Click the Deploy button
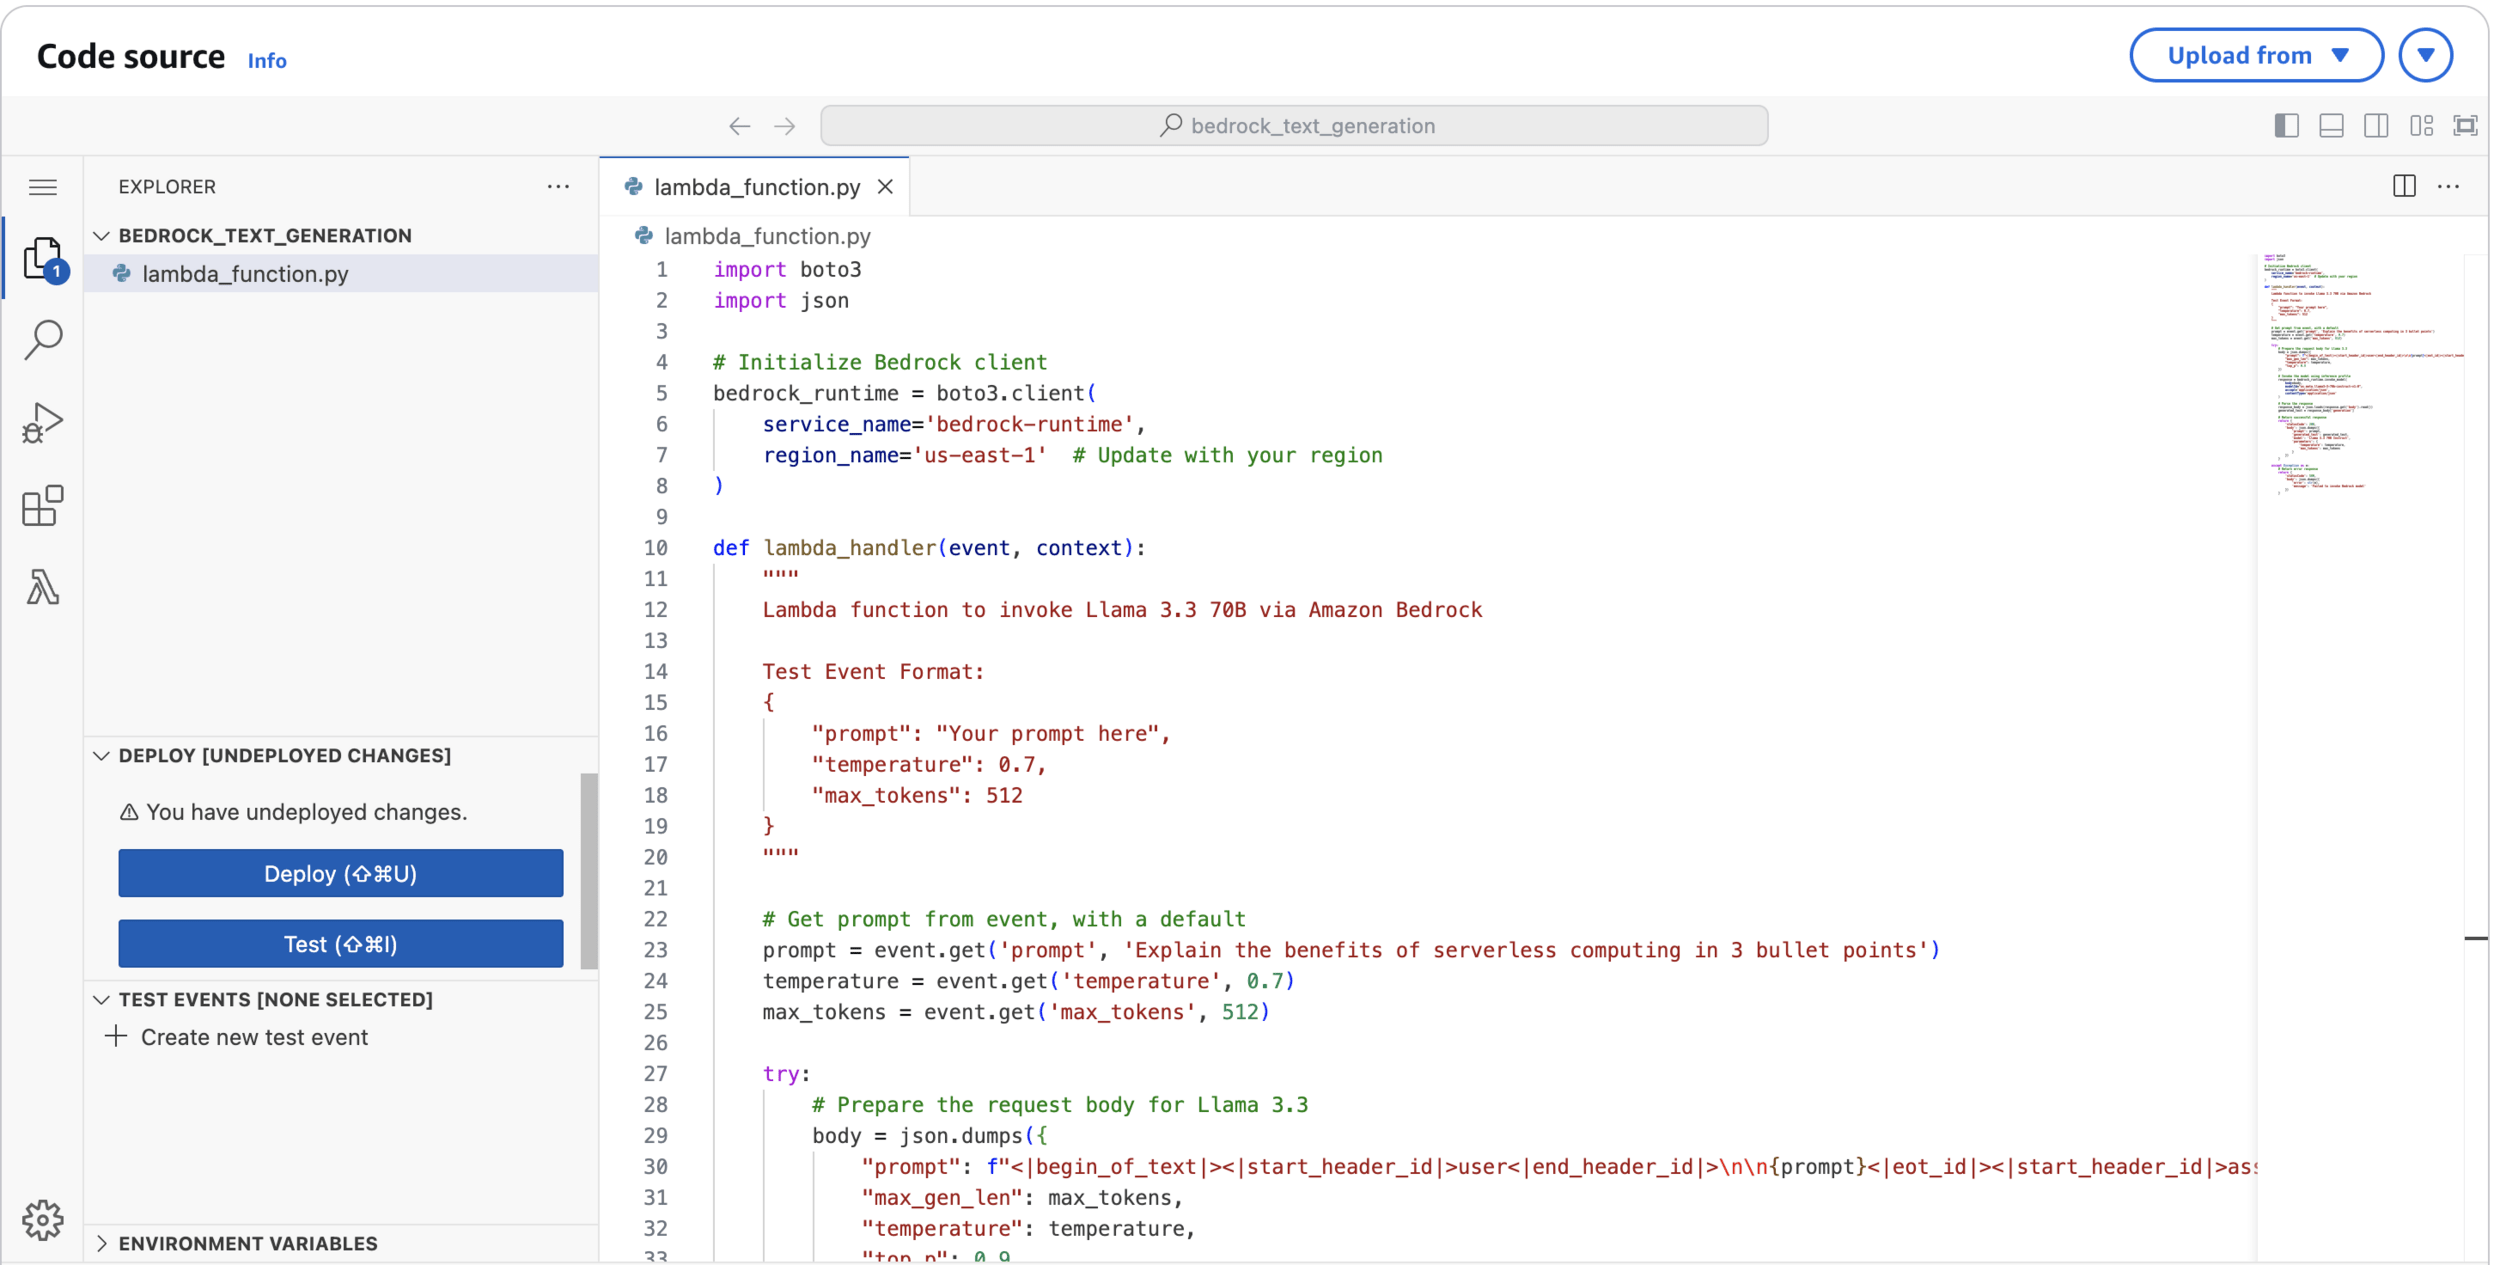 click(x=340, y=873)
